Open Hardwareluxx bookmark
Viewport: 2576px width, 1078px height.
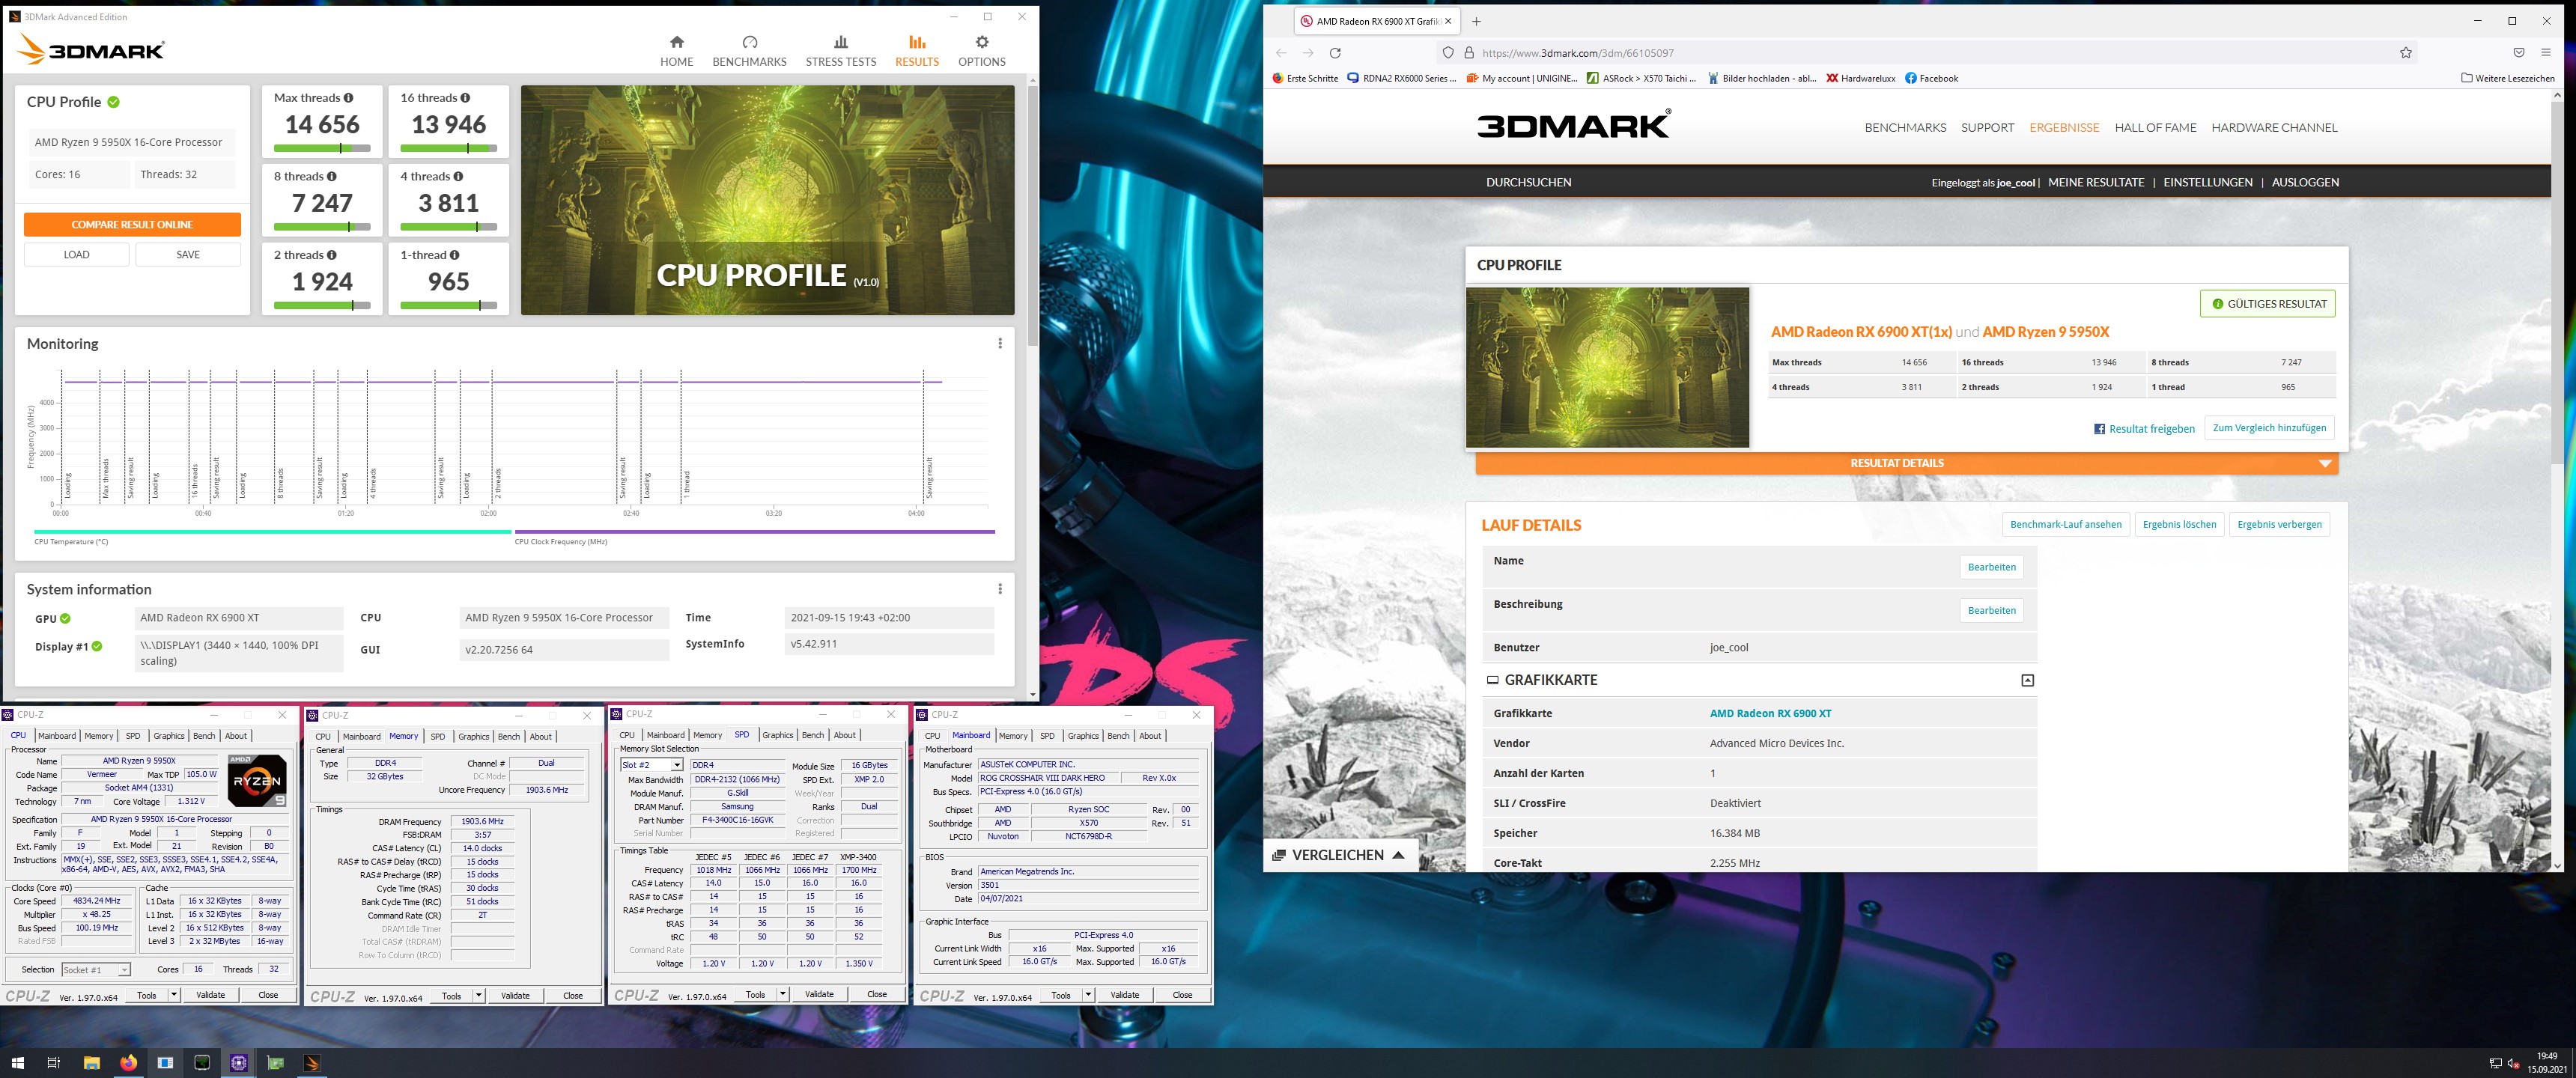coord(1860,78)
